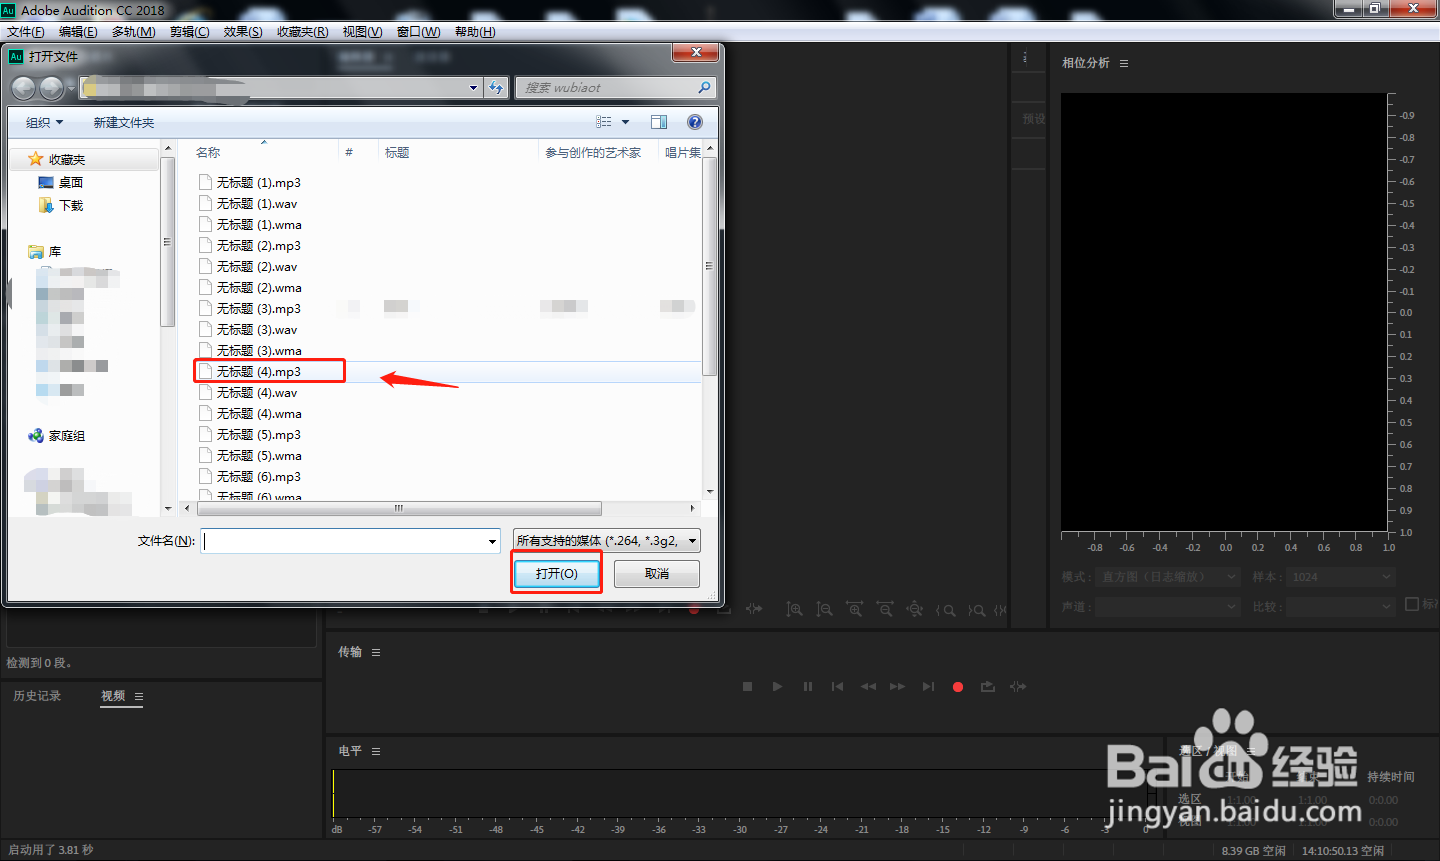Open the Phase Analysis panel menu icon
This screenshot has height=861, width=1440.
(x=1124, y=63)
